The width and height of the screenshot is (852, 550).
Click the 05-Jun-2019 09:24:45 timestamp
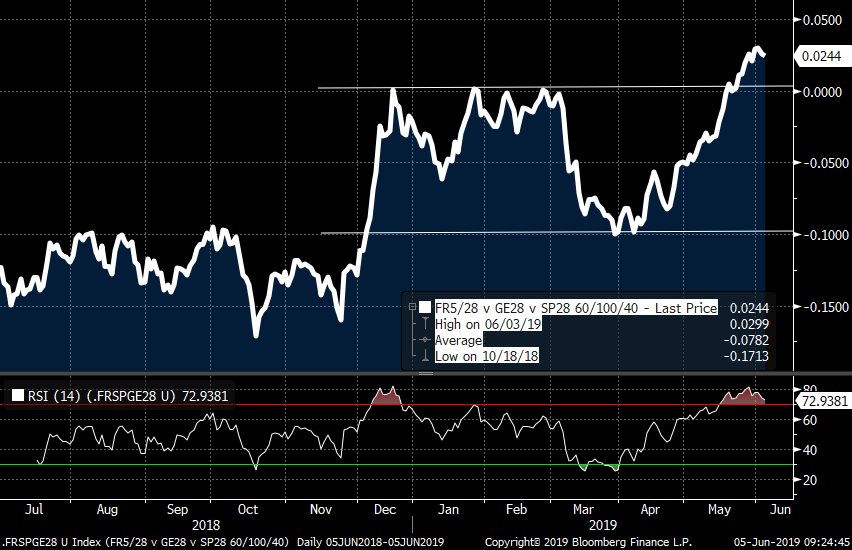point(792,542)
